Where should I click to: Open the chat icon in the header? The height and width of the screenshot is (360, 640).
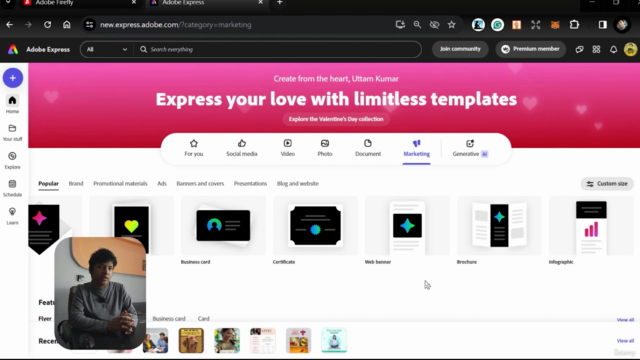pos(579,49)
